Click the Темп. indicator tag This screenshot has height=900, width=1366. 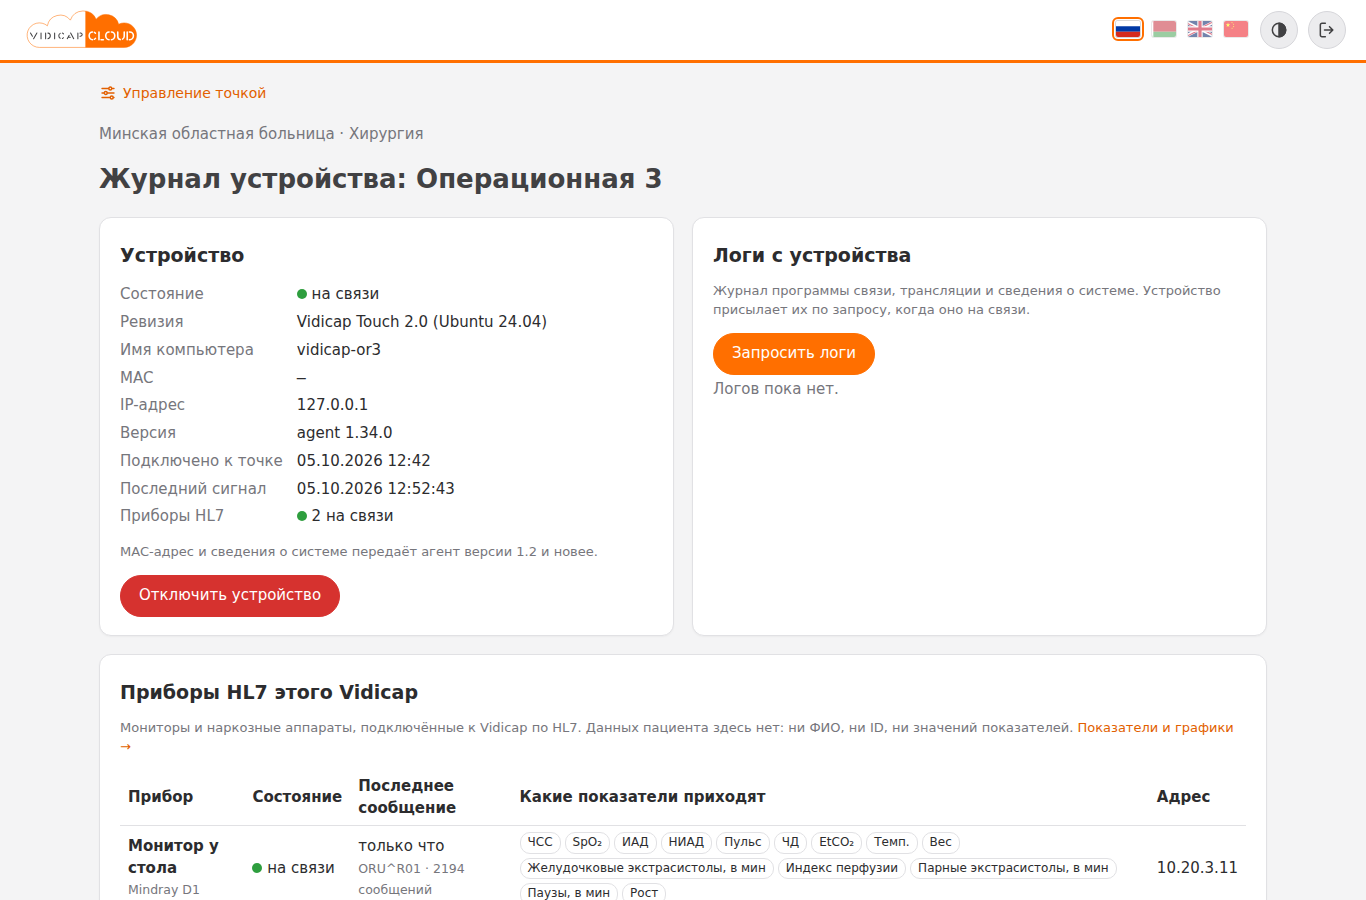tap(892, 843)
